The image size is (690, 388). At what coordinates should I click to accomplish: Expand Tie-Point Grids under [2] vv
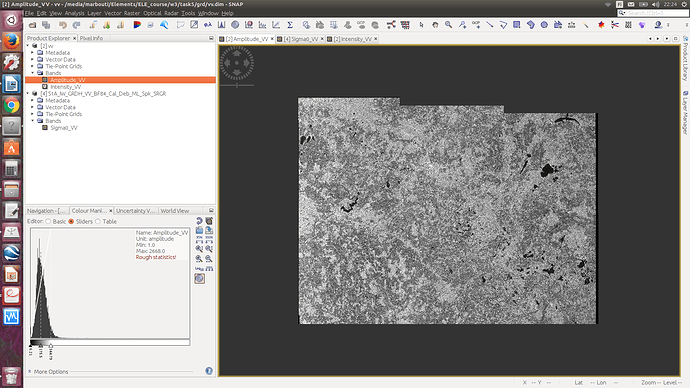click(33, 66)
